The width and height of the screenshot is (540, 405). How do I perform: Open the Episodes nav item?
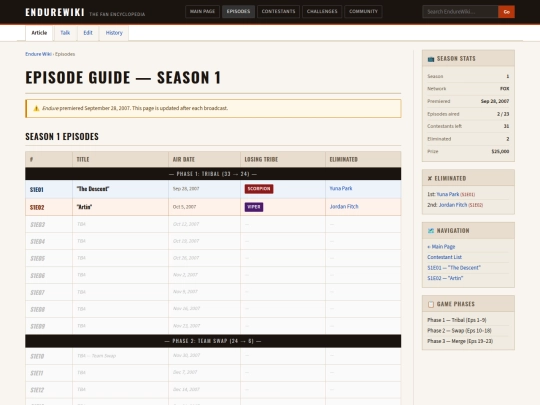coord(238,11)
